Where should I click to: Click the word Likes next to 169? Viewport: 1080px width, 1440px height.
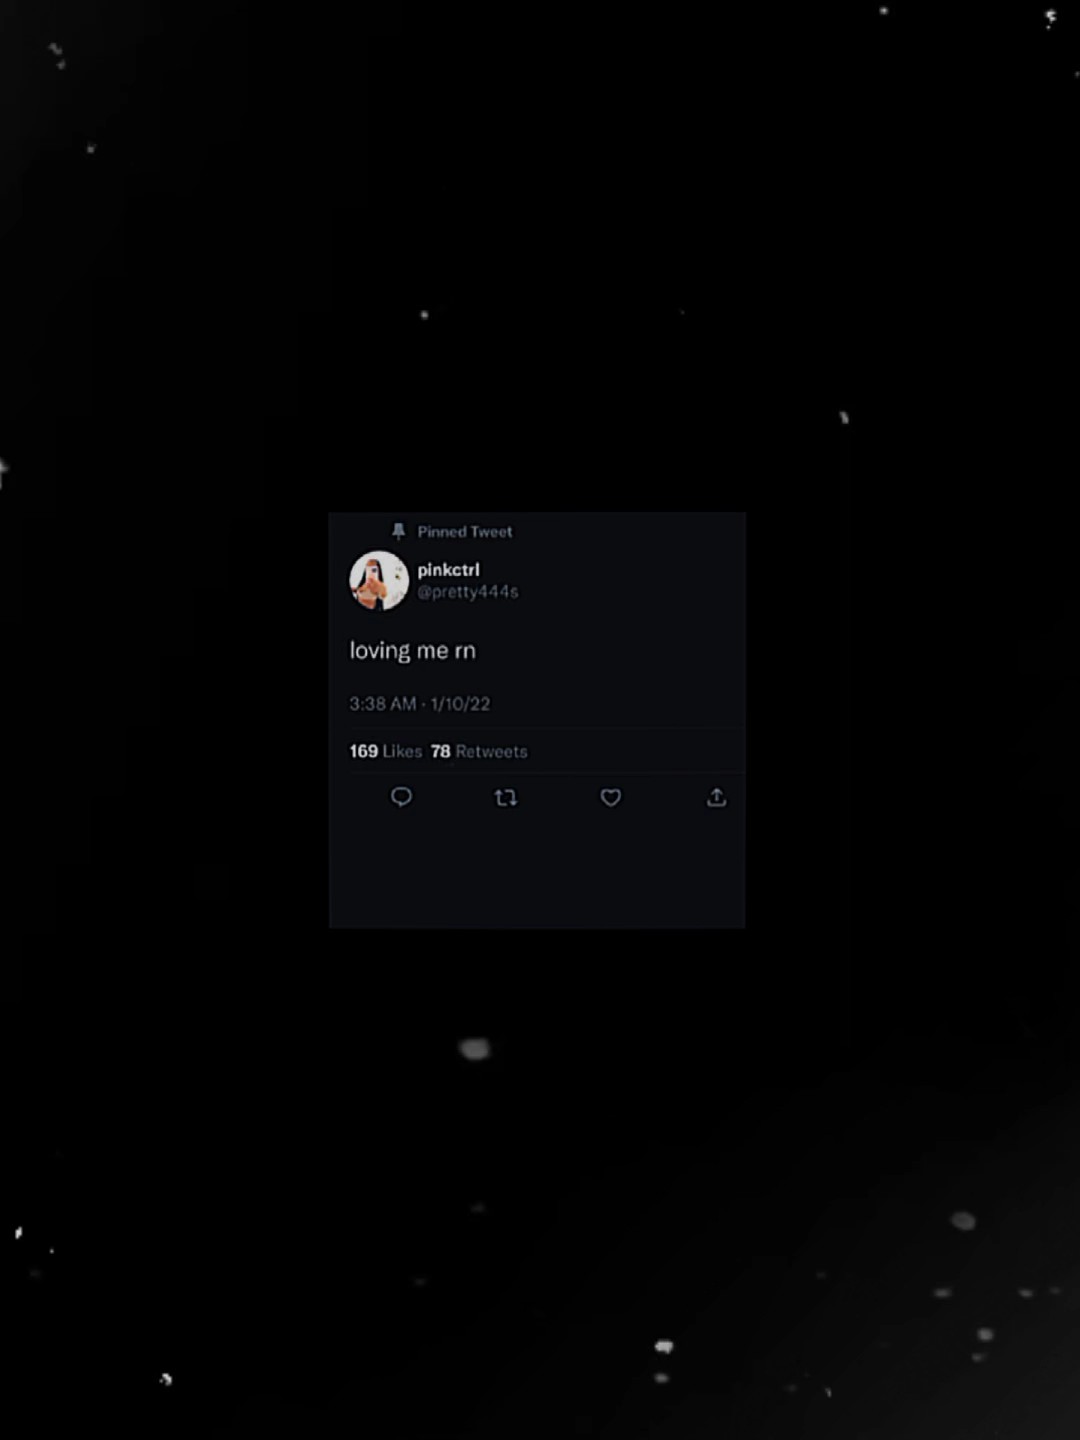coord(402,751)
